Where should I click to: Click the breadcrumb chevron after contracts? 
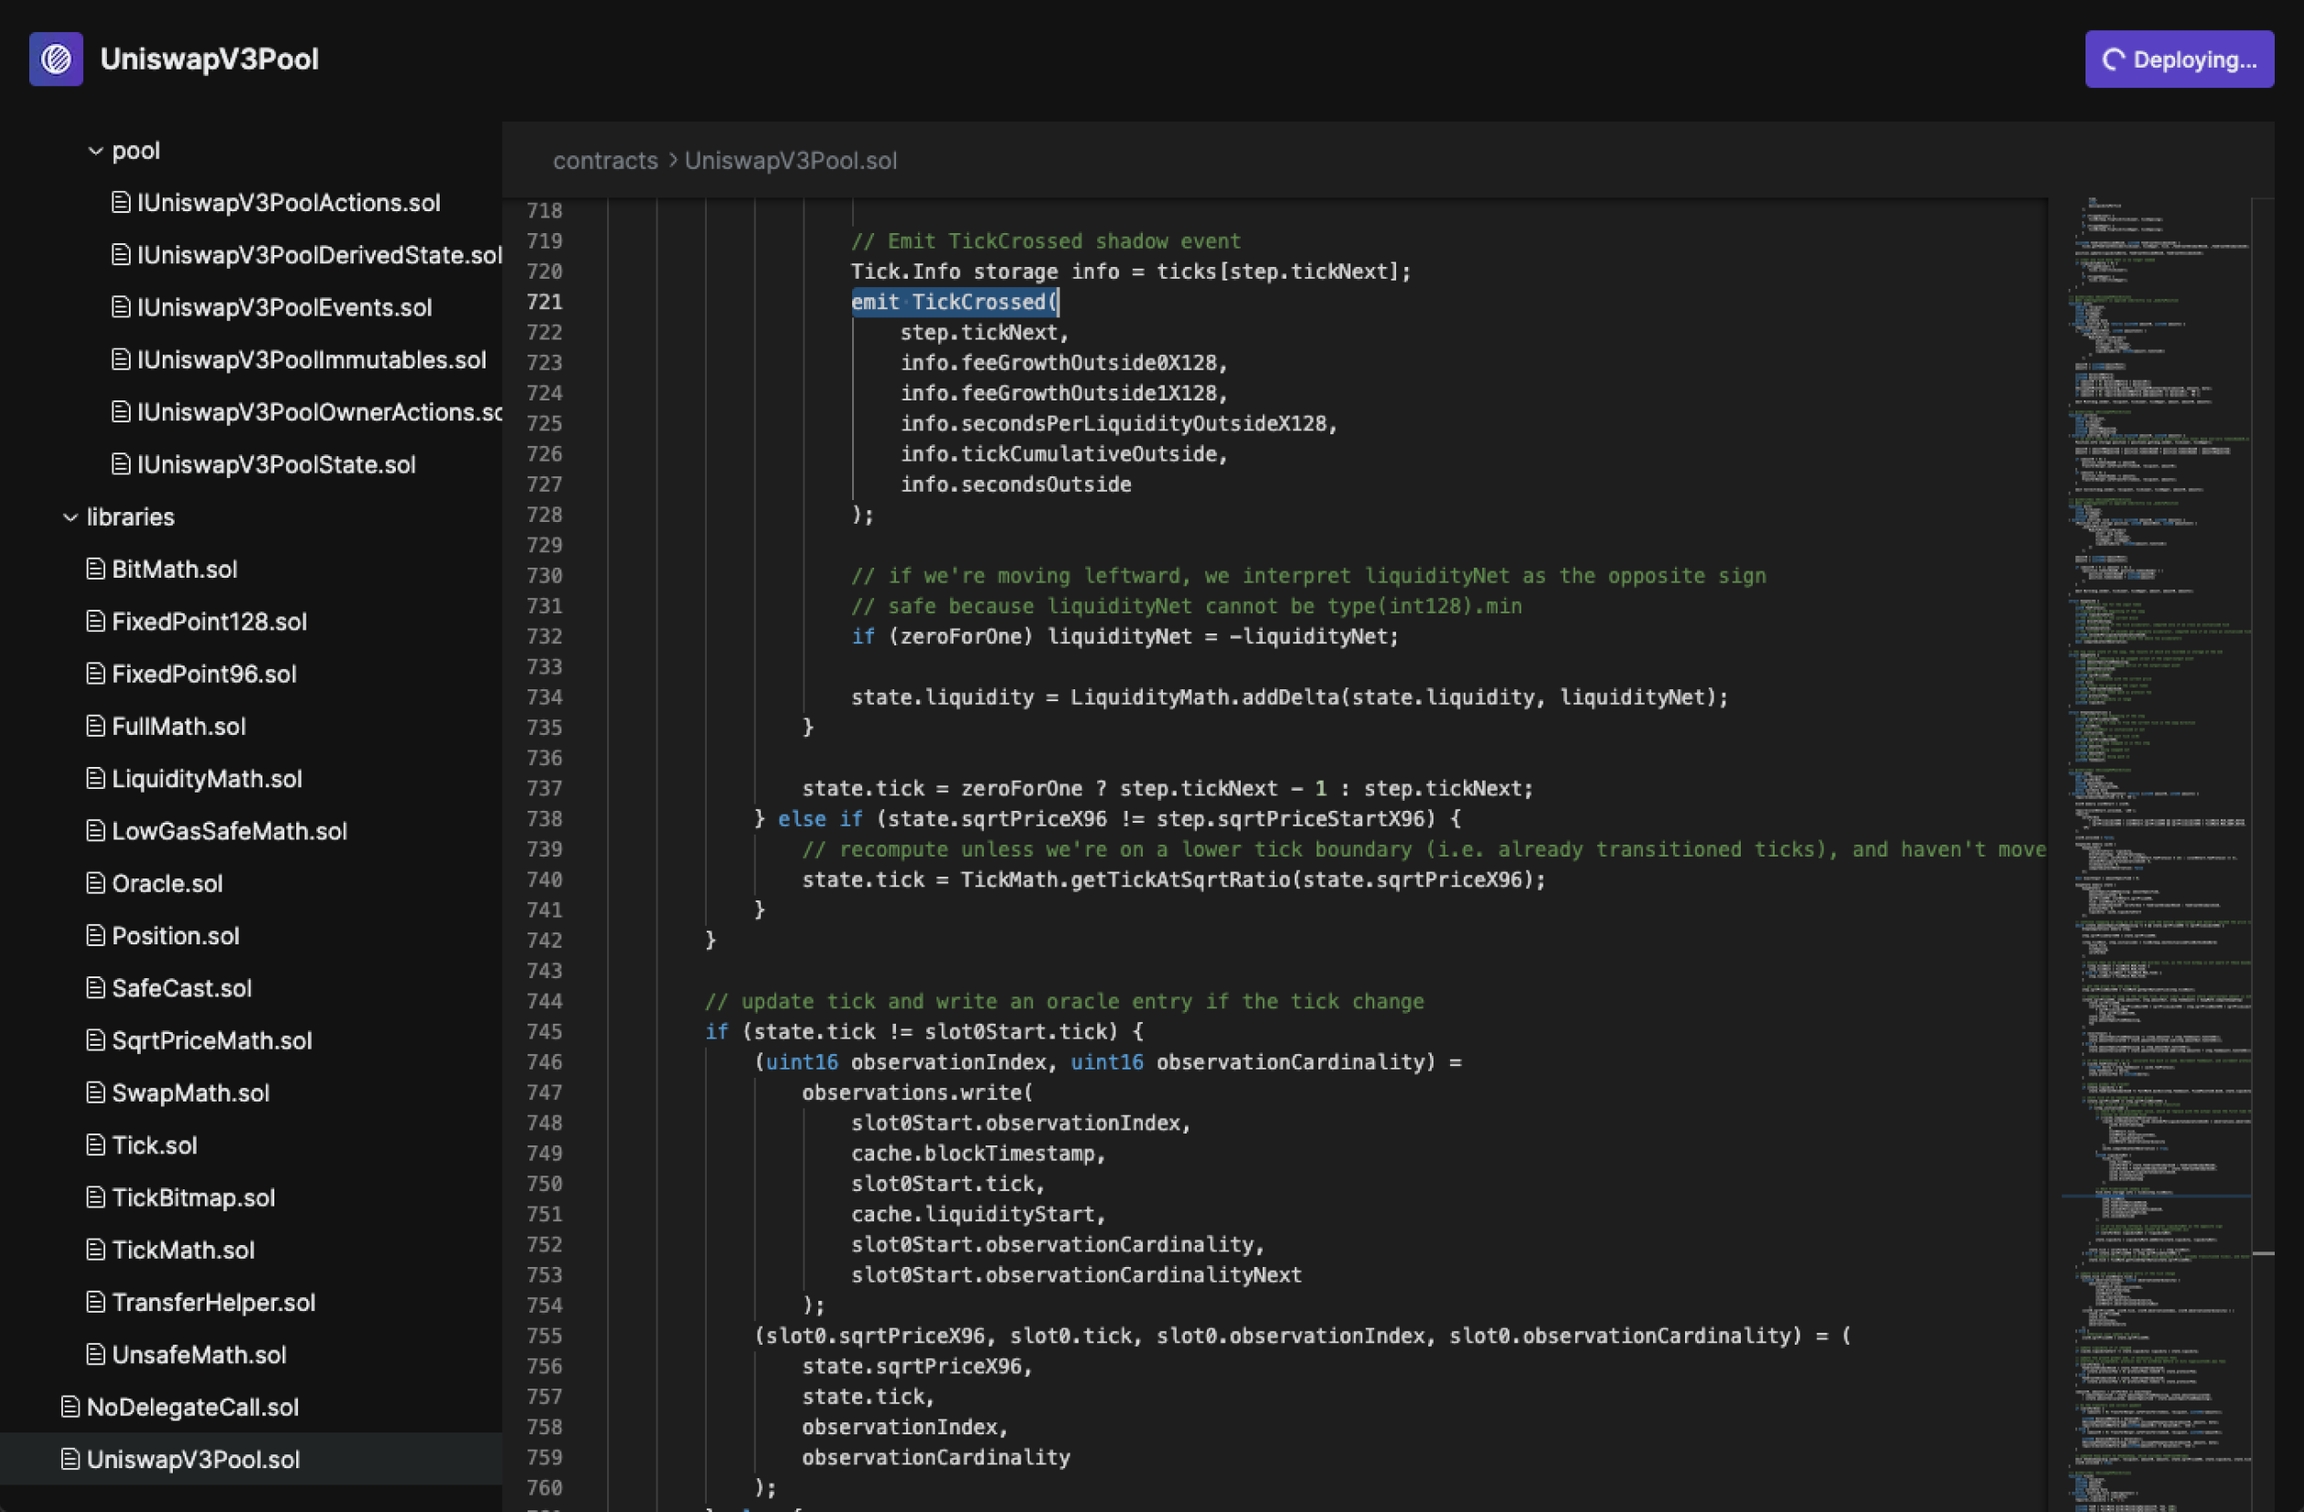(672, 160)
